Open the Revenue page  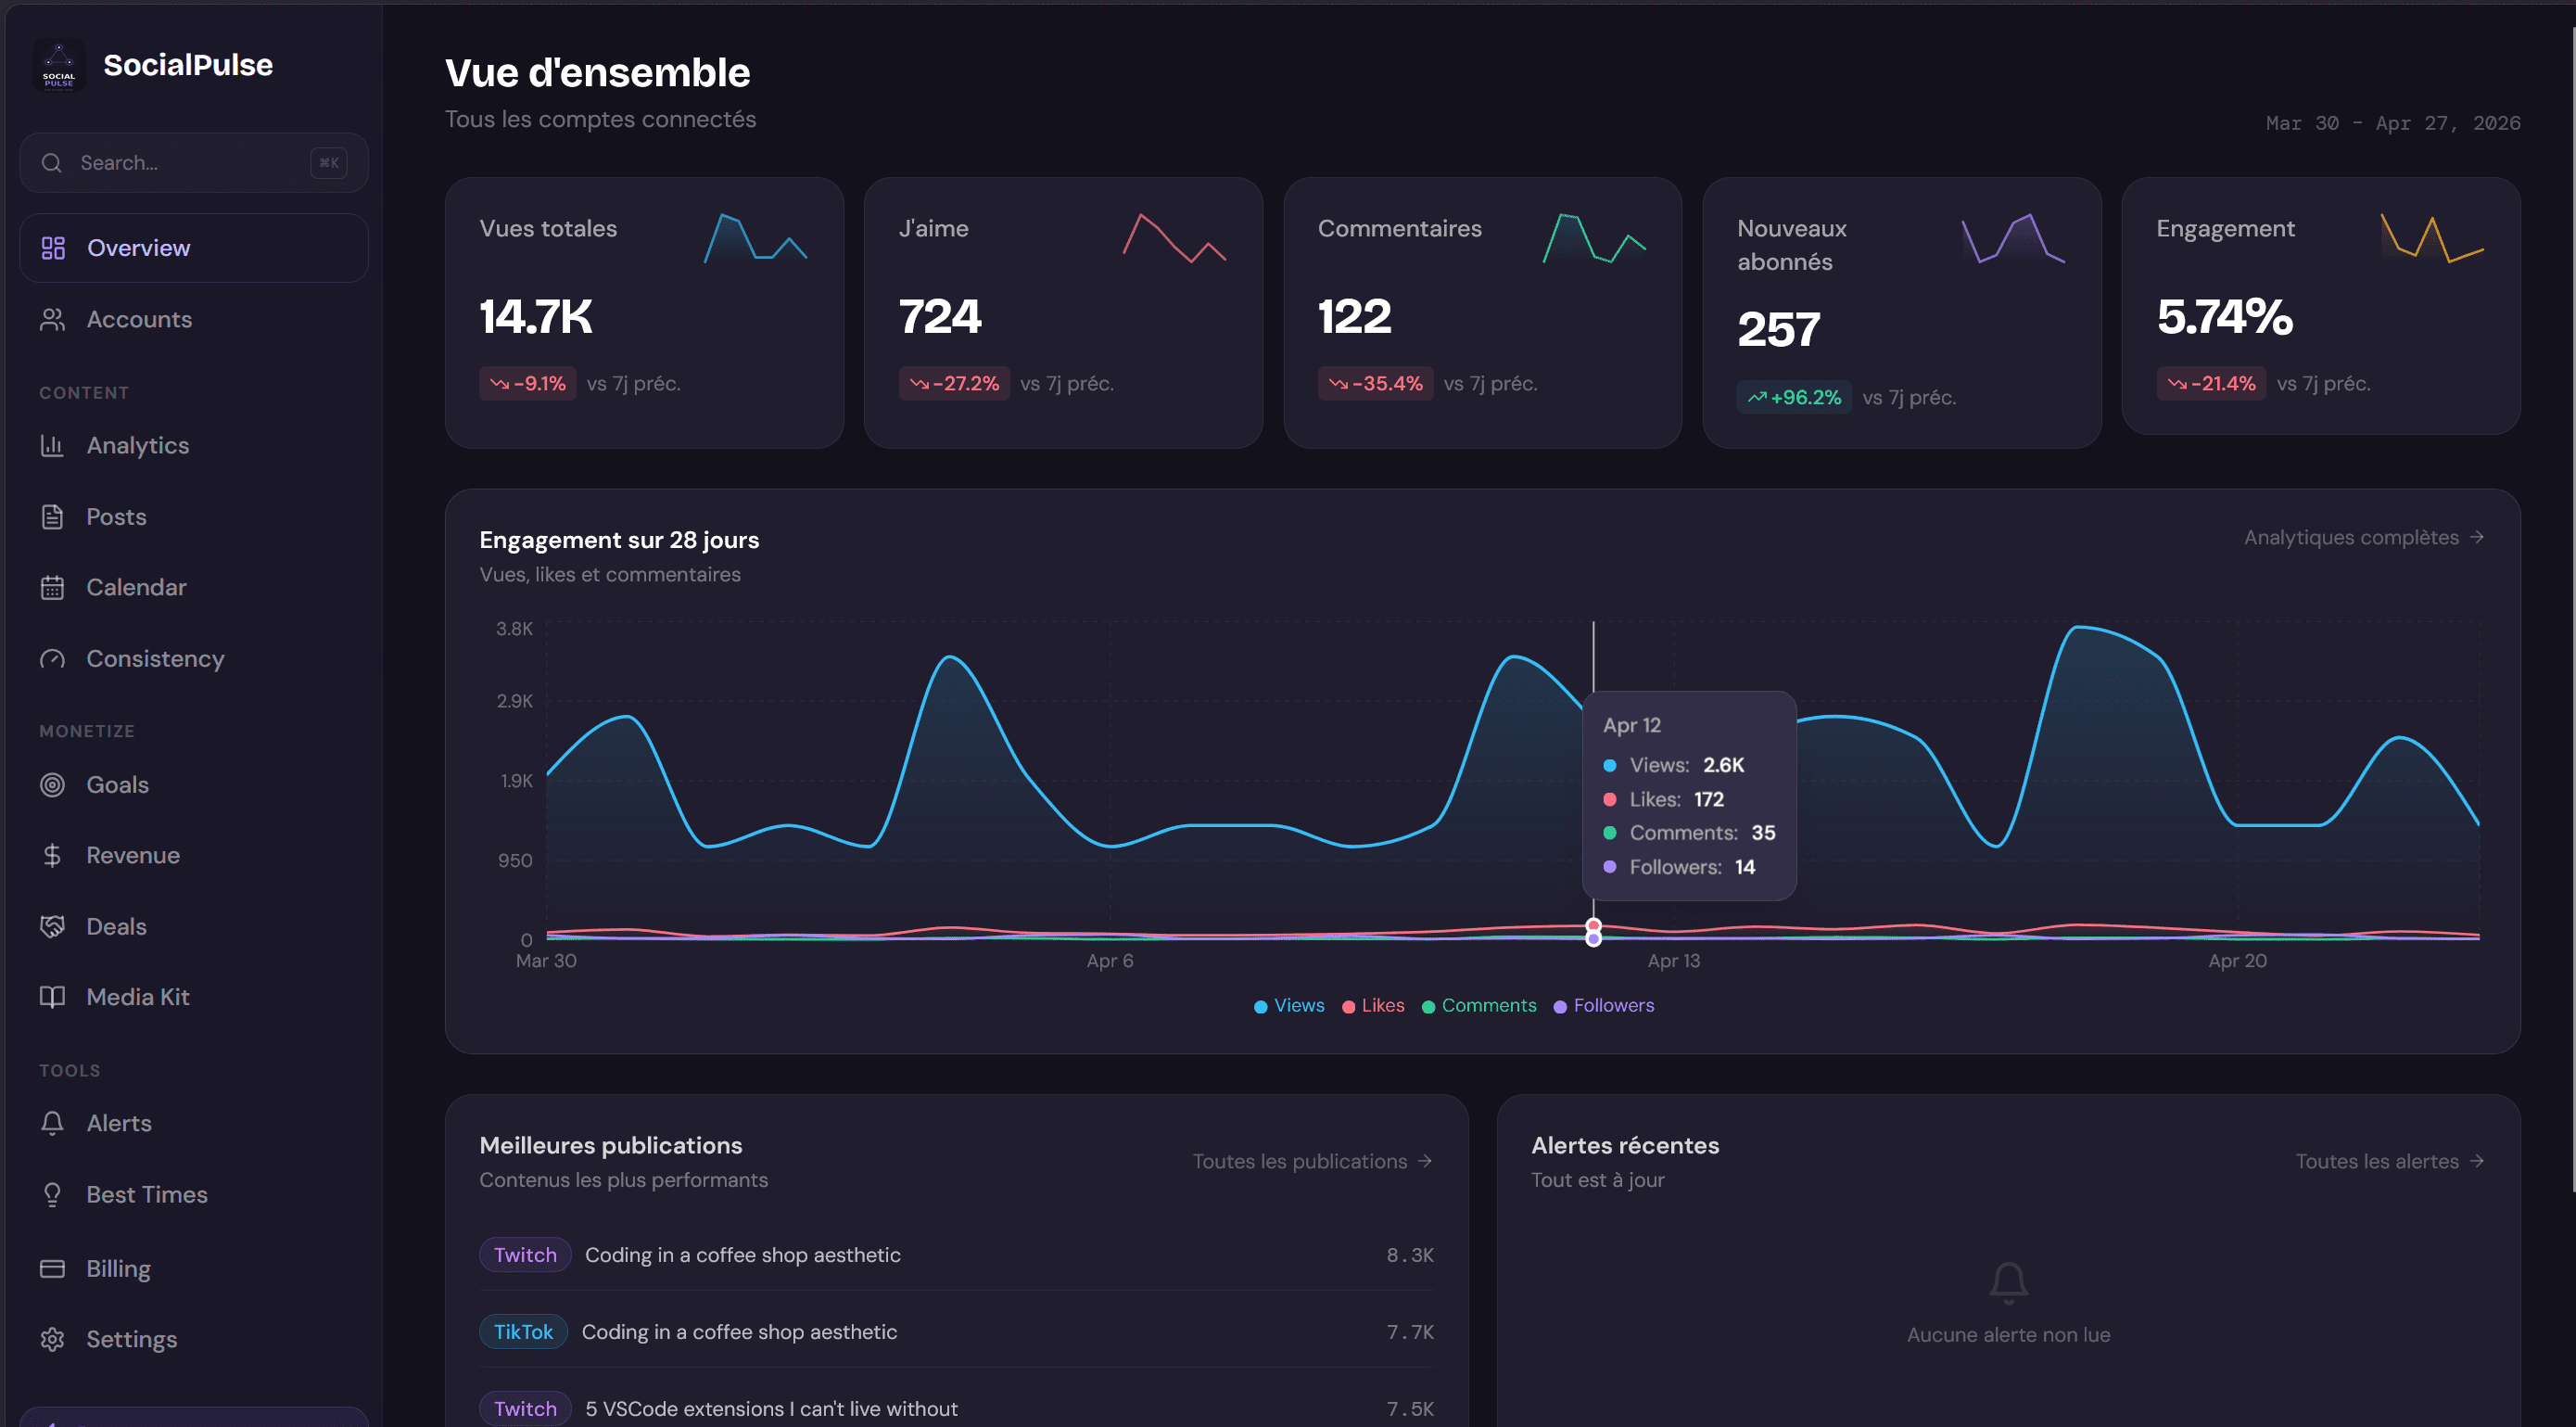tap(194, 856)
